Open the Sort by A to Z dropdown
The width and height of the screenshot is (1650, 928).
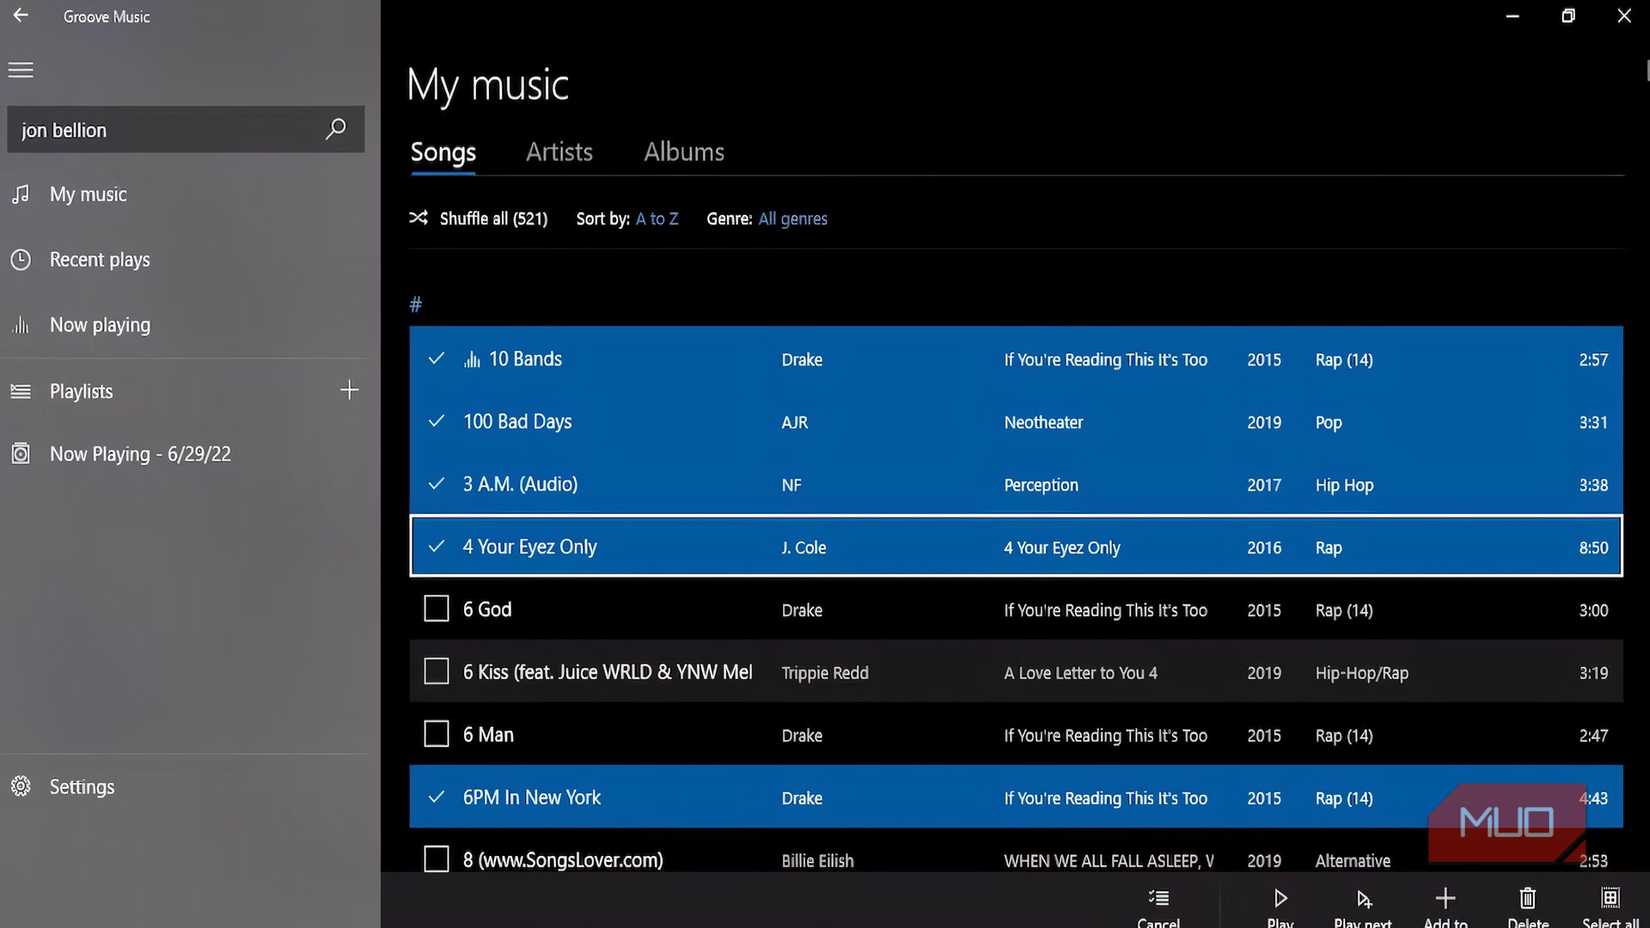[657, 218]
